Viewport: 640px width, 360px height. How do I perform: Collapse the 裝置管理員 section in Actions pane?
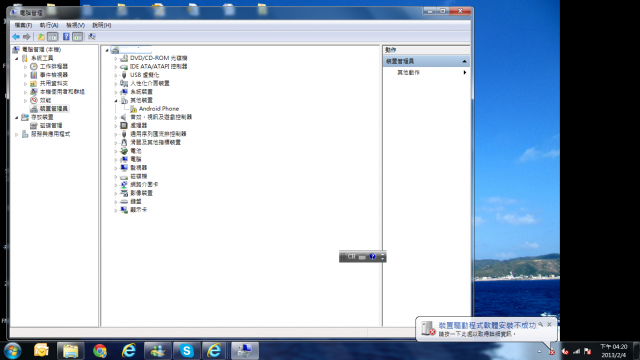coord(464,61)
